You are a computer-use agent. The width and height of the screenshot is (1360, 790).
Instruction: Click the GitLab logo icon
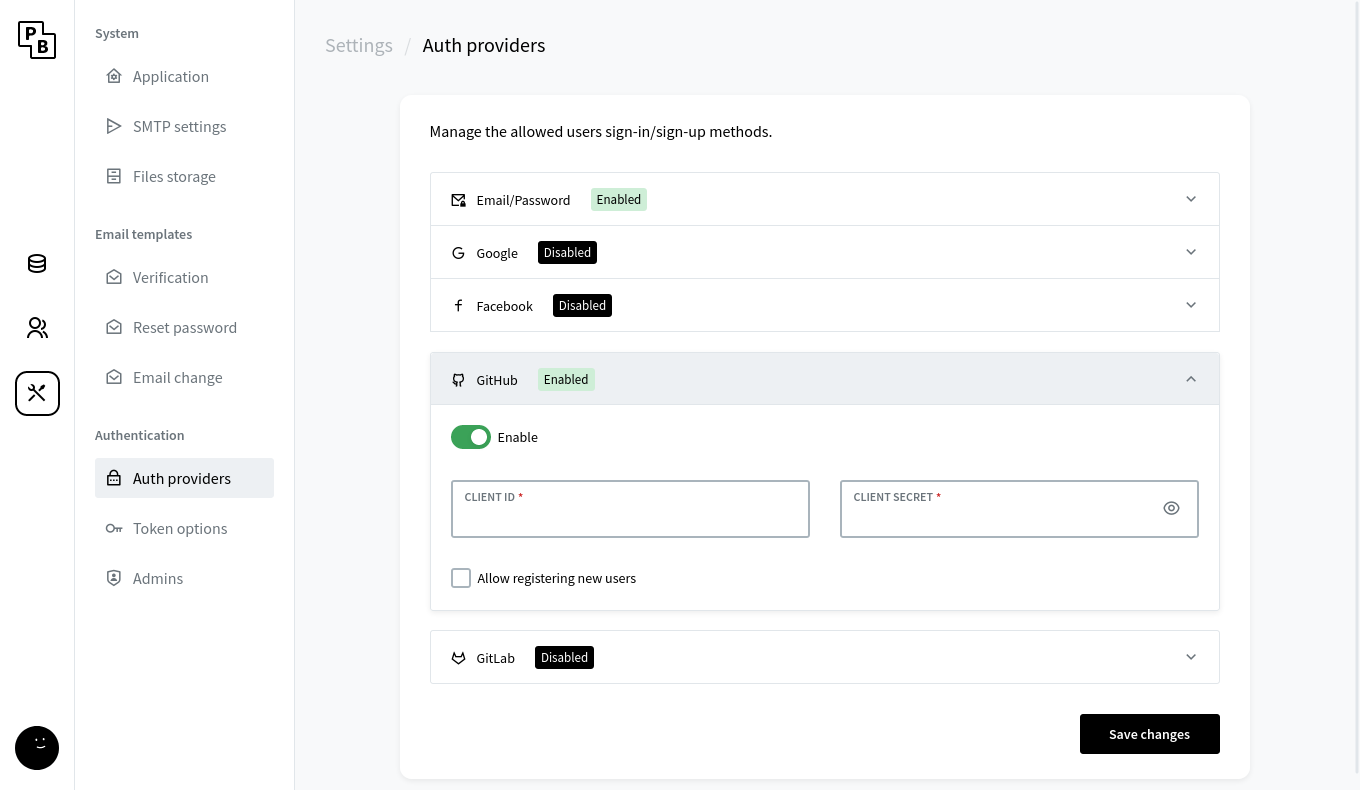click(458, 658)
